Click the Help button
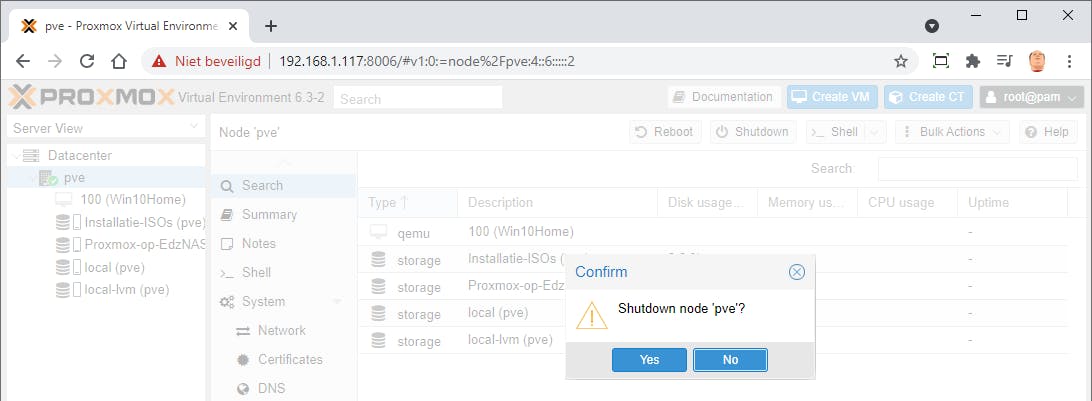 [1046, 132]
